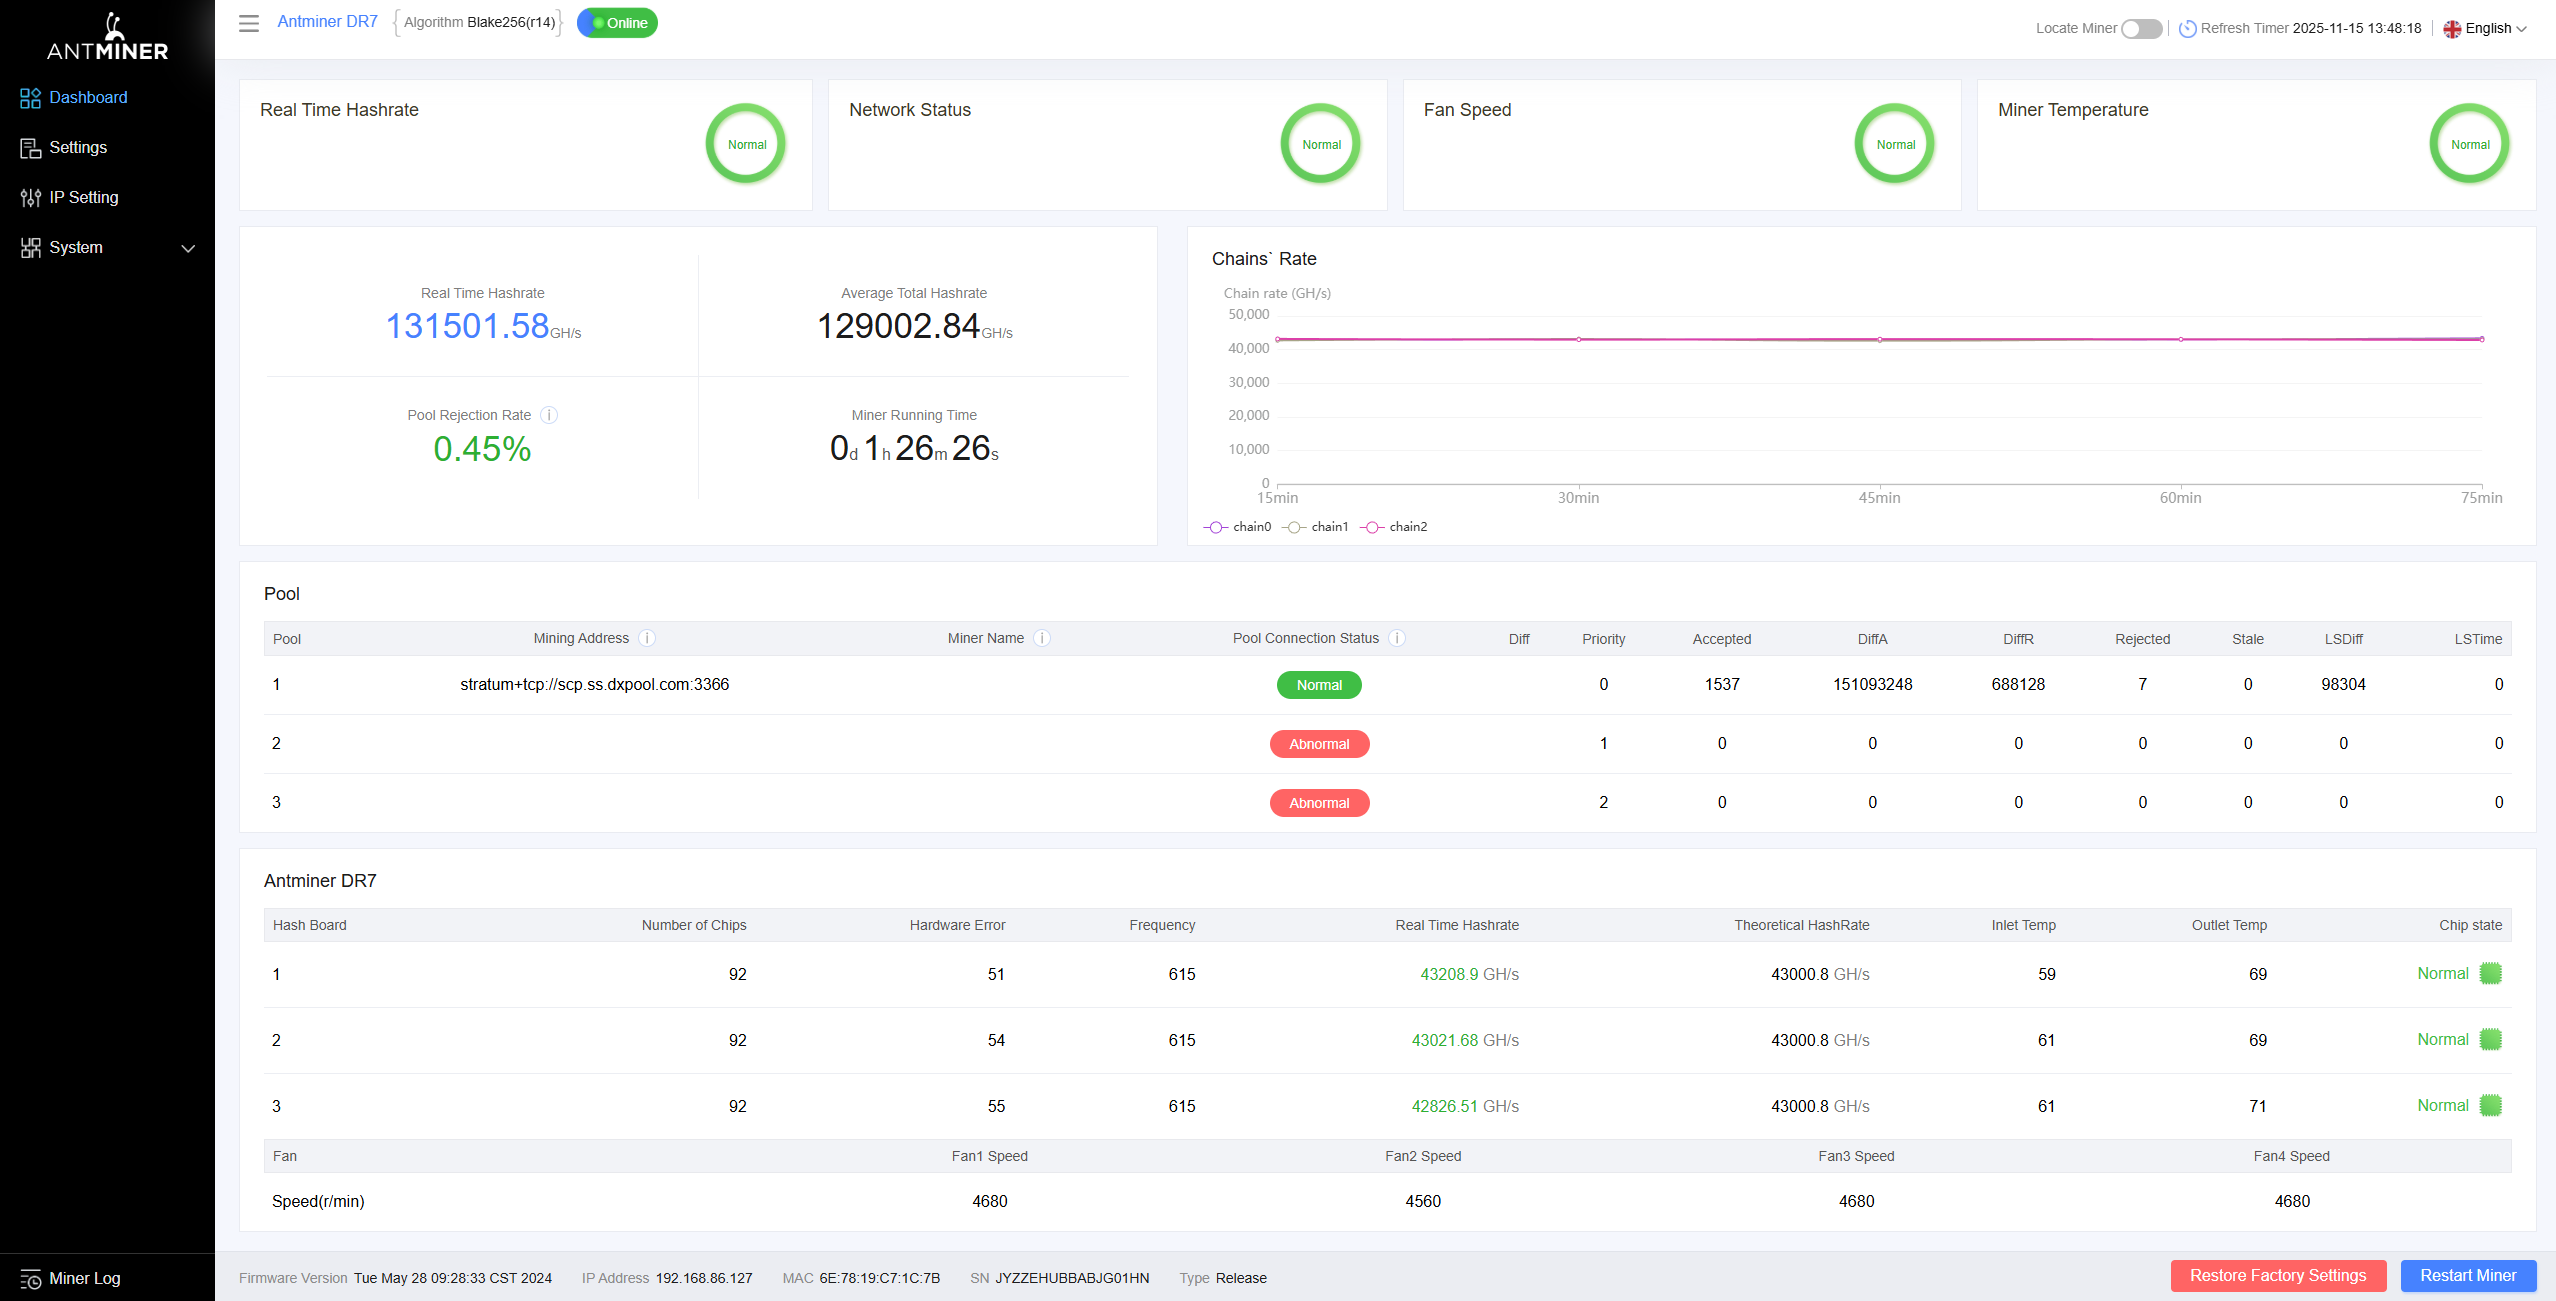
Task: Click the Restart Miner button
Action: (2467, 1276)
